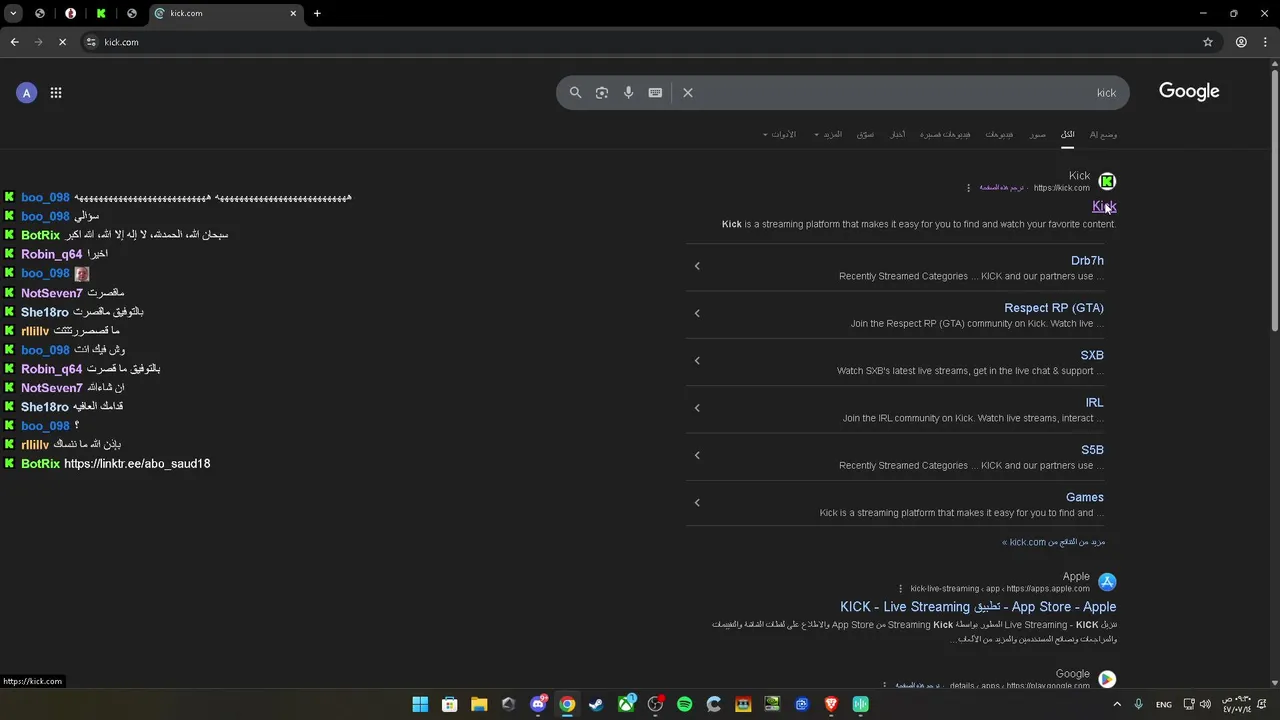Click the ENG language indicator in the tray
Viewport: 1280px width, 720px height.
tap(1164, 704)
